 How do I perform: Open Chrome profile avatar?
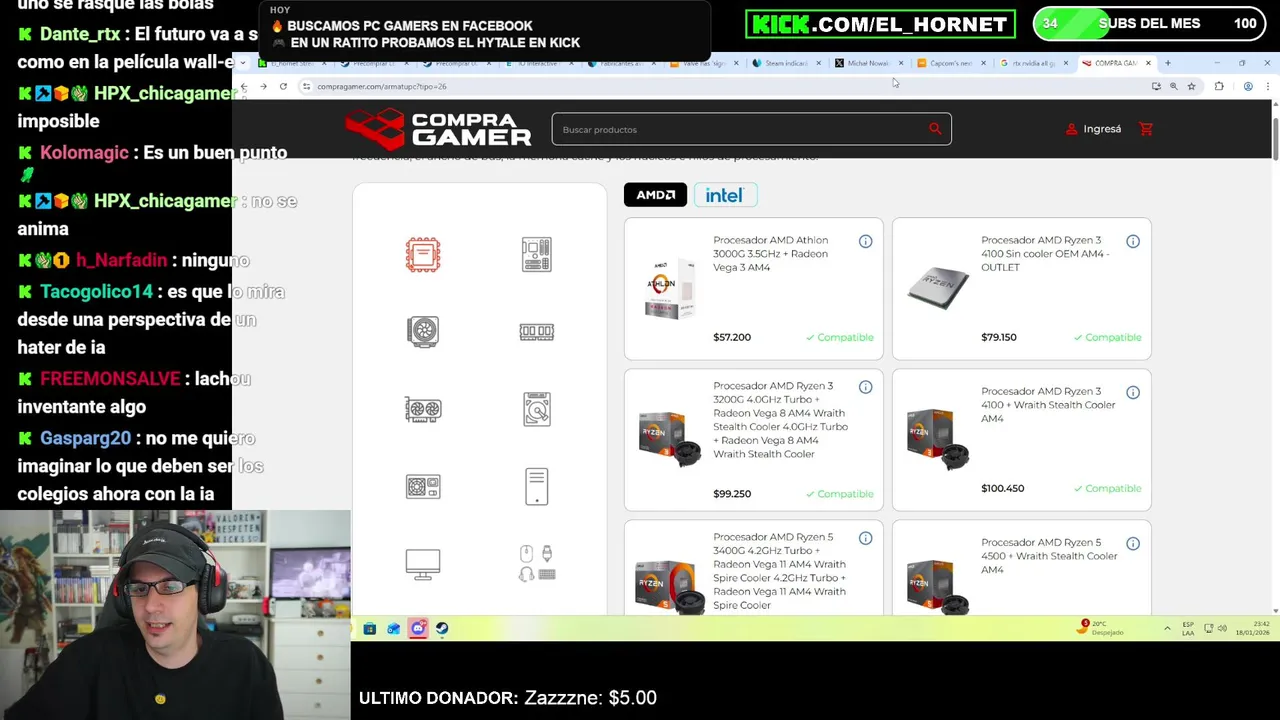[x=1248, y=87]
